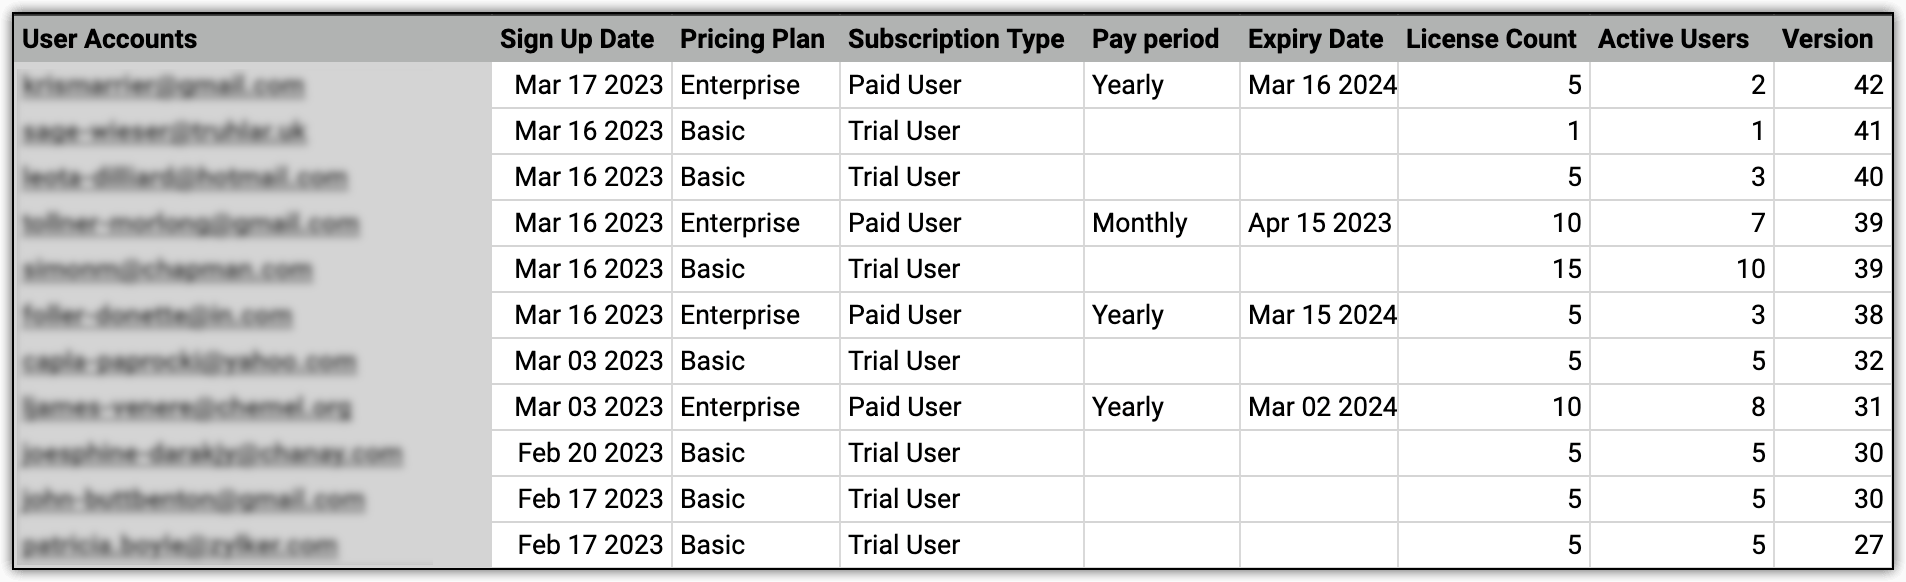1906x582 pixels.
Task: Click the Mar 02 2024 expiry date cell
Action: tap(1322, 407)
